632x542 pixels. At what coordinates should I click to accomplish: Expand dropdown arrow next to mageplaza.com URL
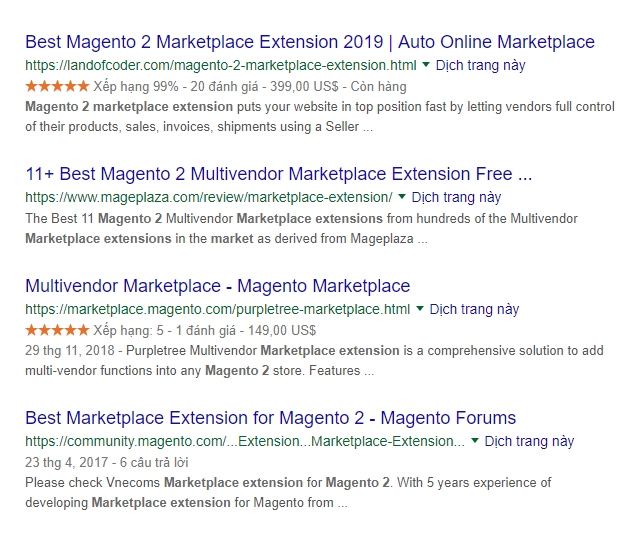(402, 197)
